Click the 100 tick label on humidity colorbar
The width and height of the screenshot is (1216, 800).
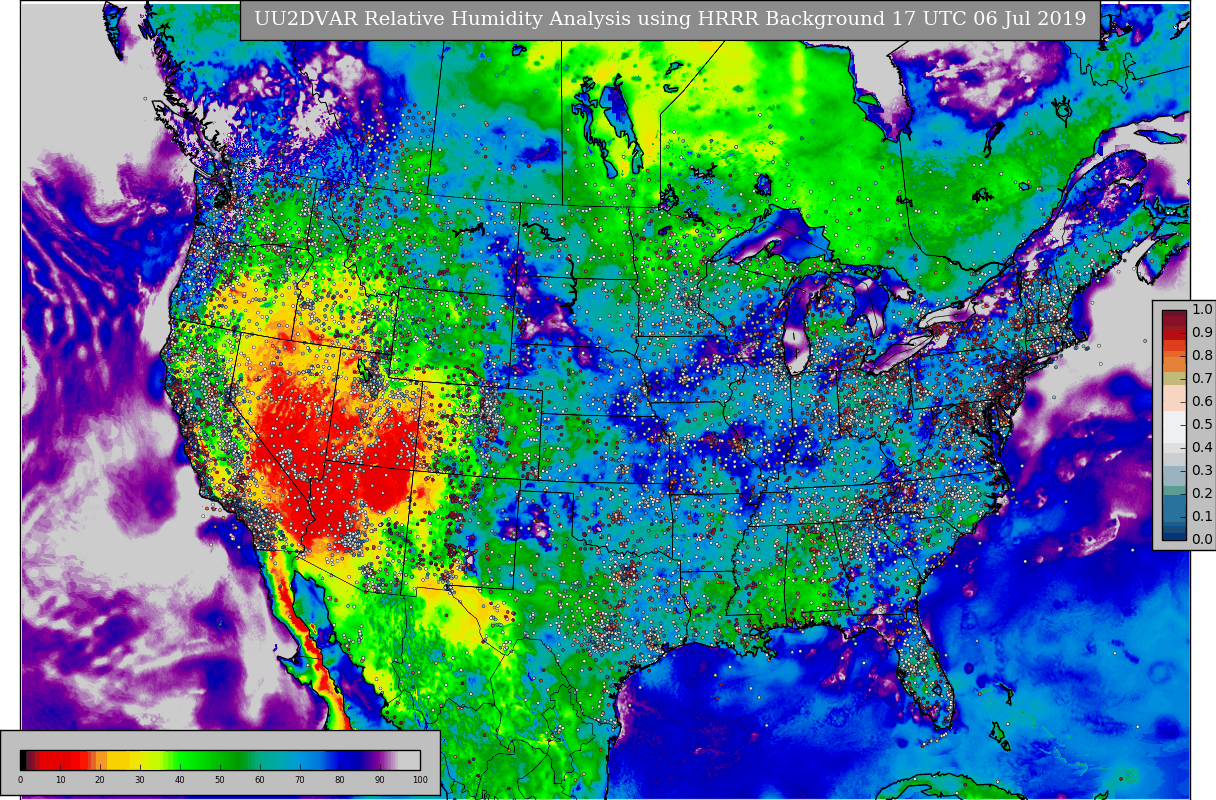tap(420, 779)
